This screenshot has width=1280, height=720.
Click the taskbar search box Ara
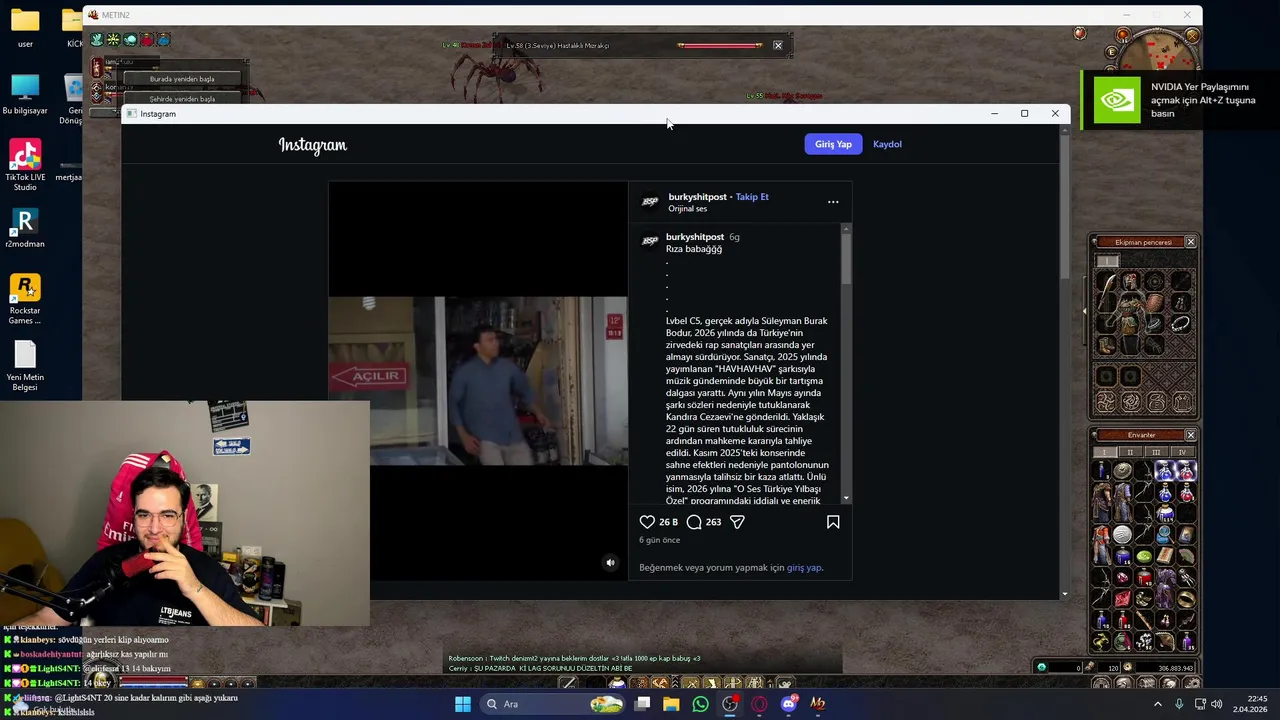(x=553, y=704)
